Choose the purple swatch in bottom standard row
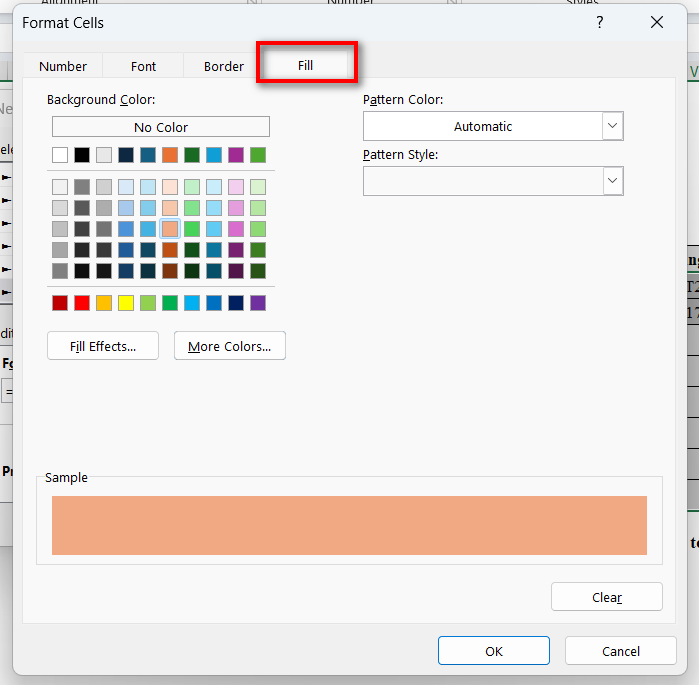The height and width of the screenshot is (685, 699). (258, 303)
